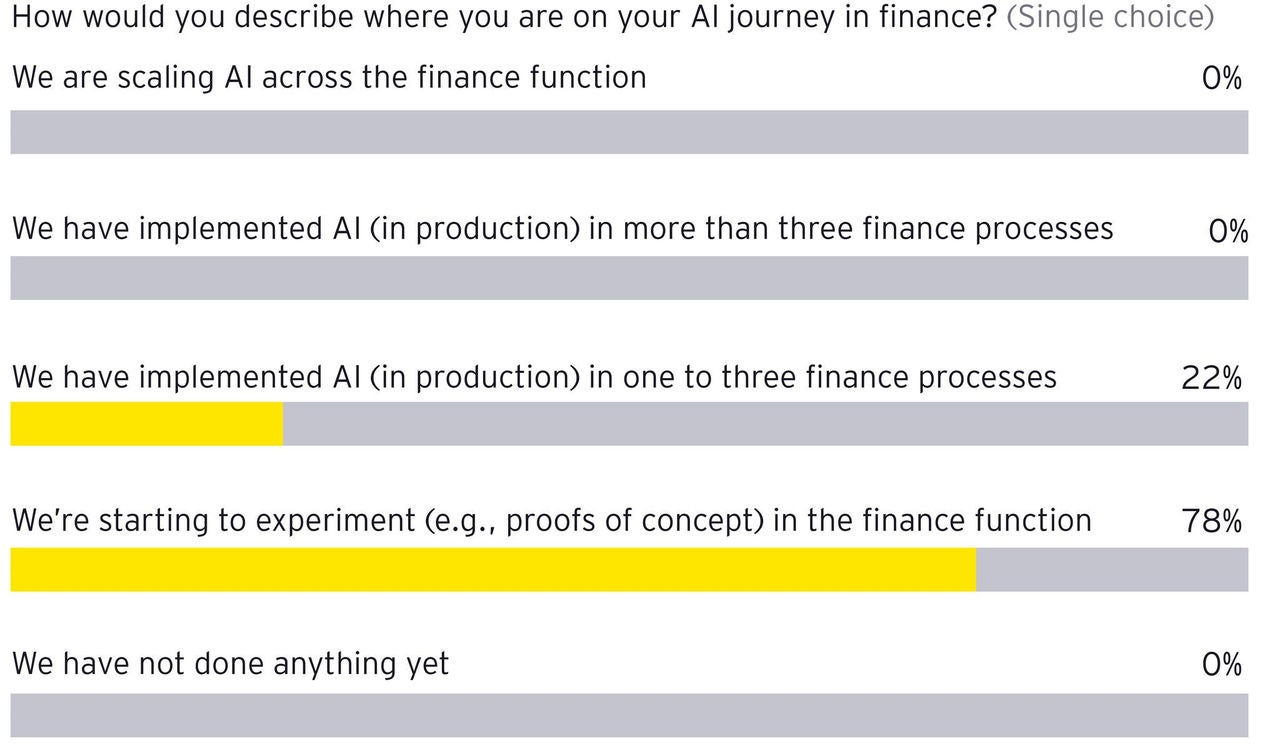Click the 0% value for more than three processes
The width and height of the screenshot is (1280, 751).
tap(1227, 232)
